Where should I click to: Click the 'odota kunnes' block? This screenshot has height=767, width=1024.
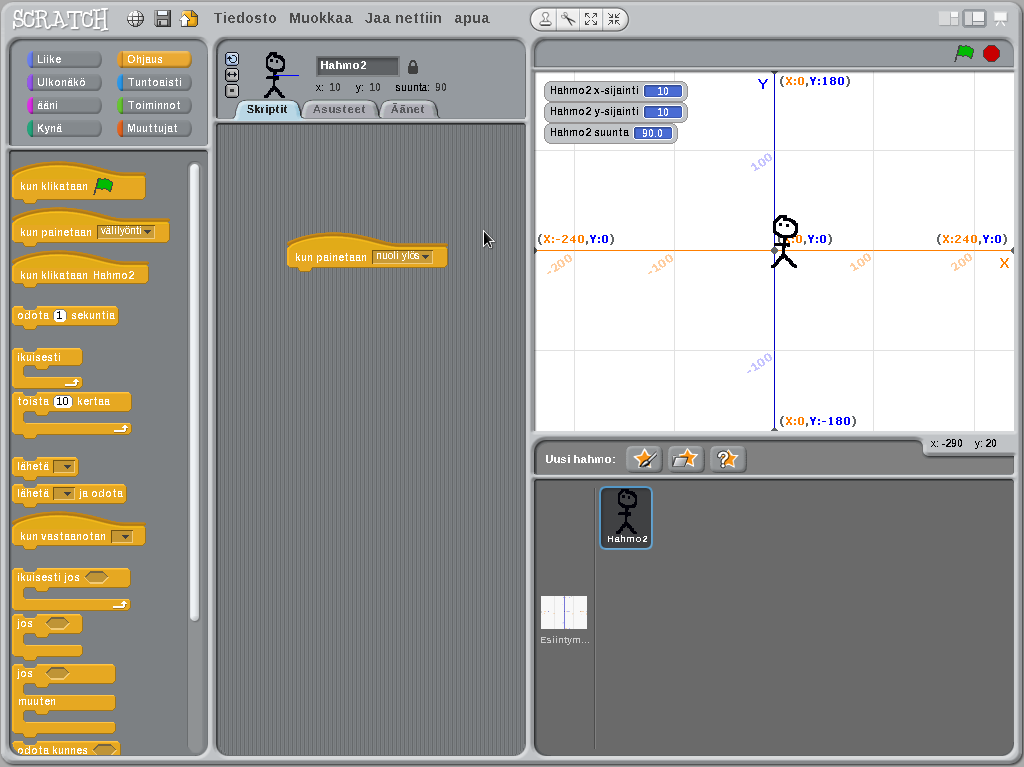(x=65, y=749)
